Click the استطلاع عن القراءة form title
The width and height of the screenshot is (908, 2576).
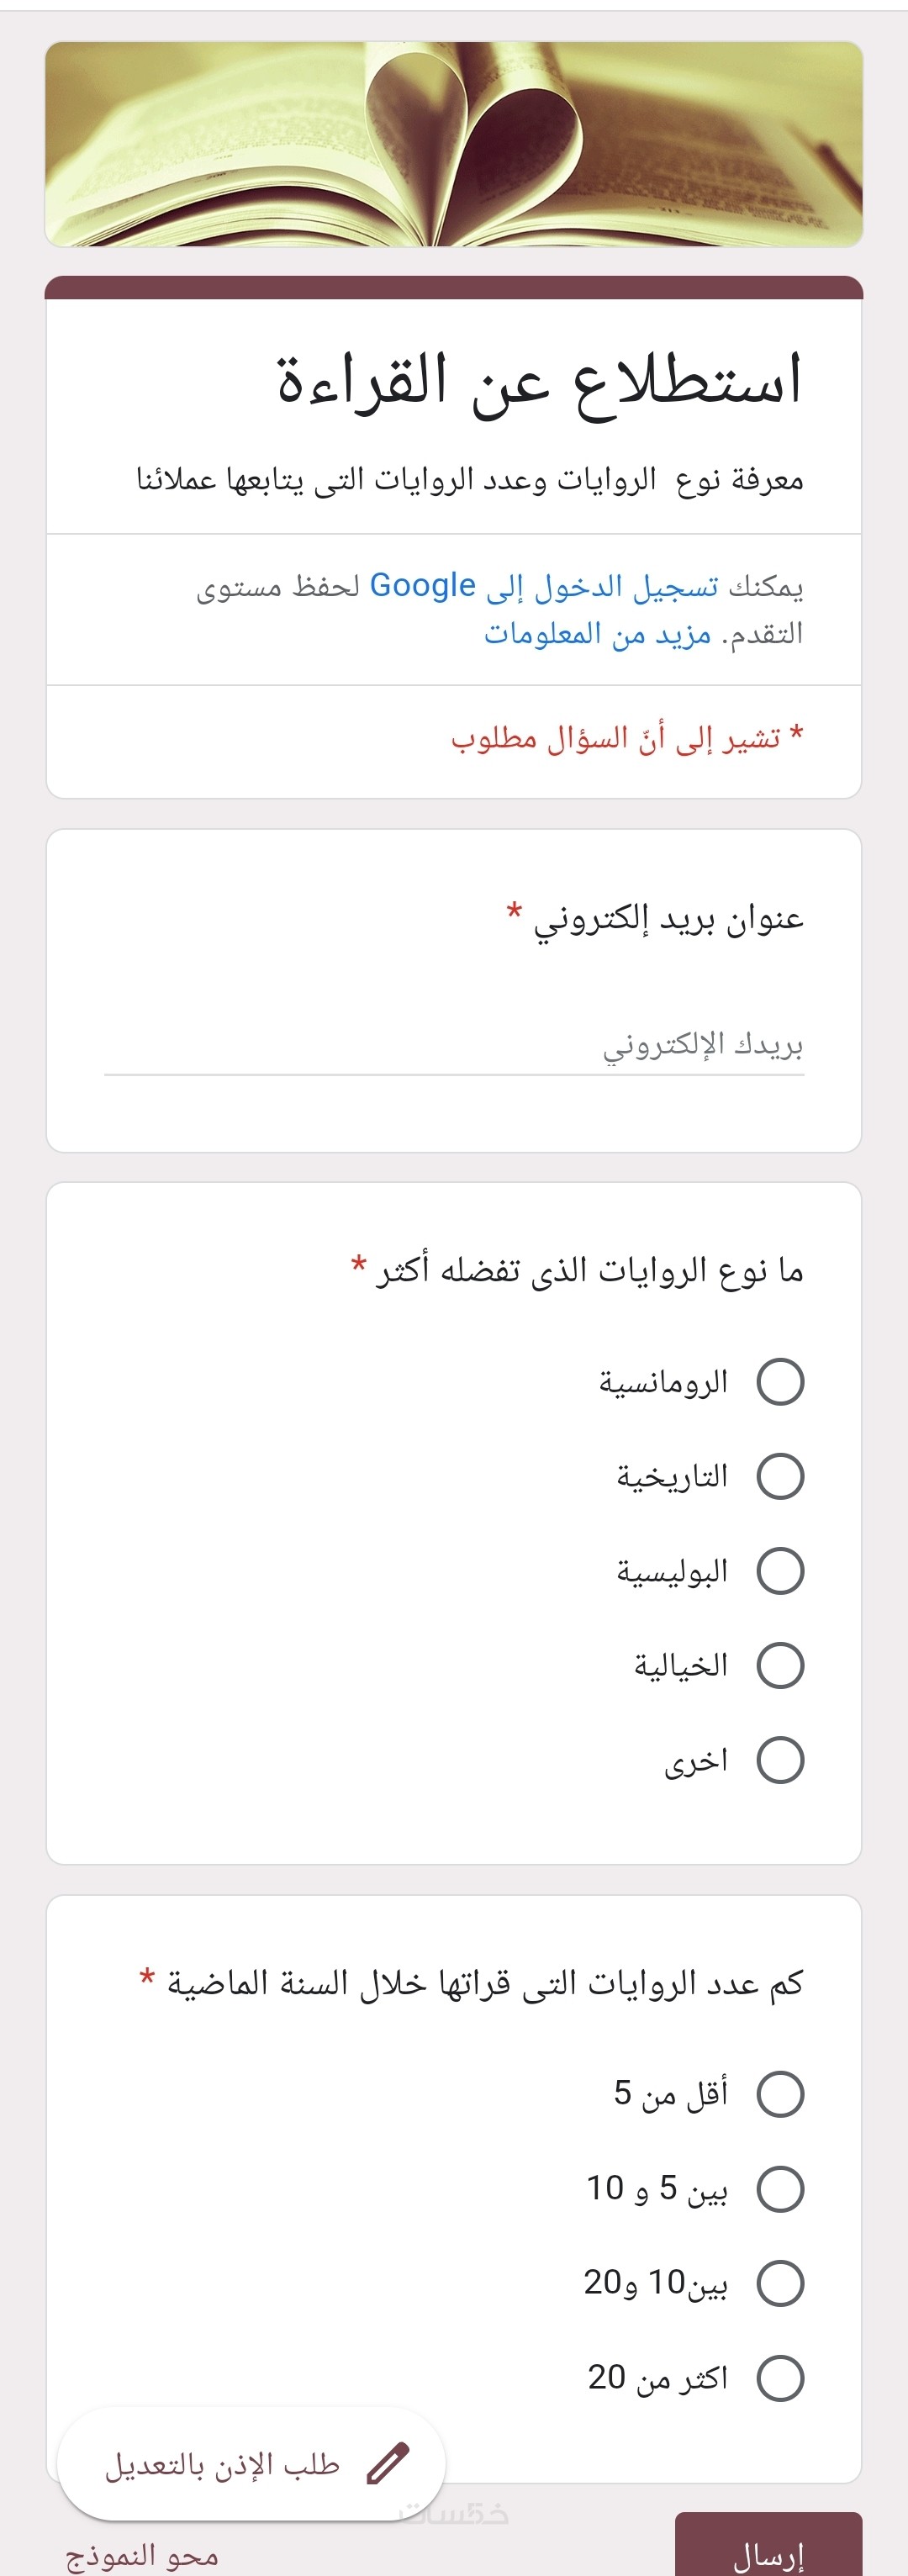[540, 382]
